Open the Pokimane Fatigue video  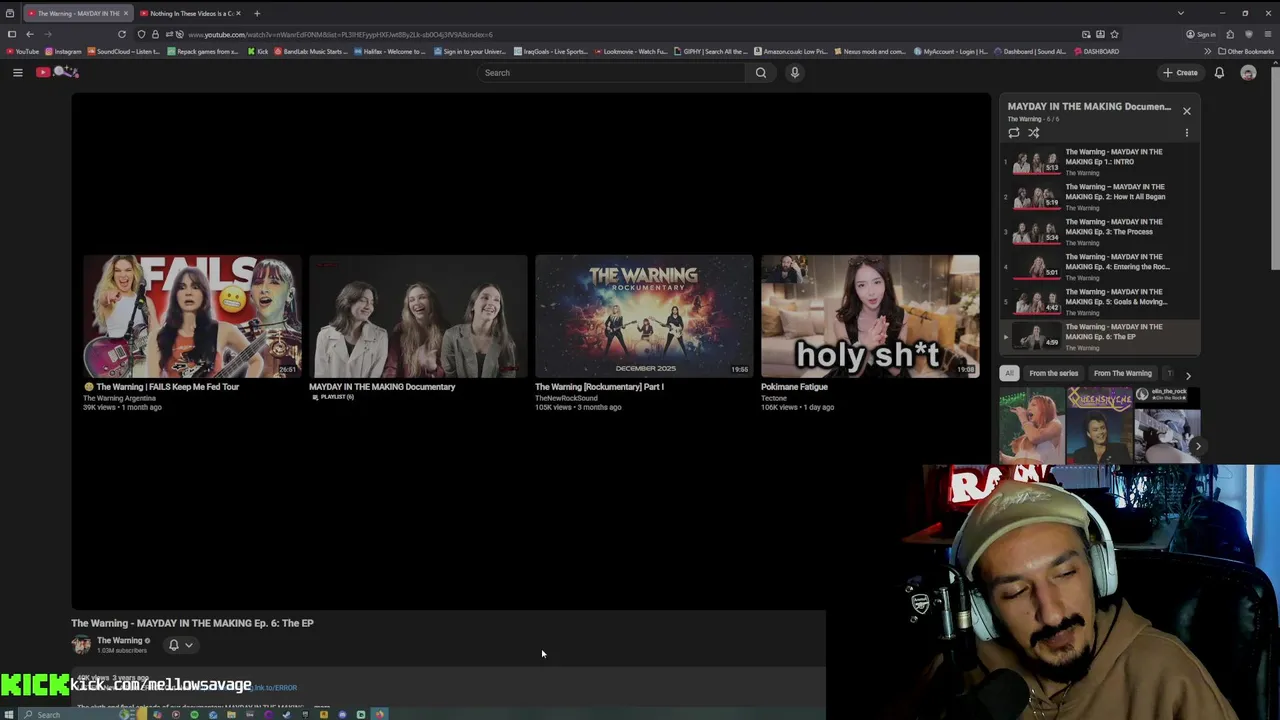(x=870, y=316)
